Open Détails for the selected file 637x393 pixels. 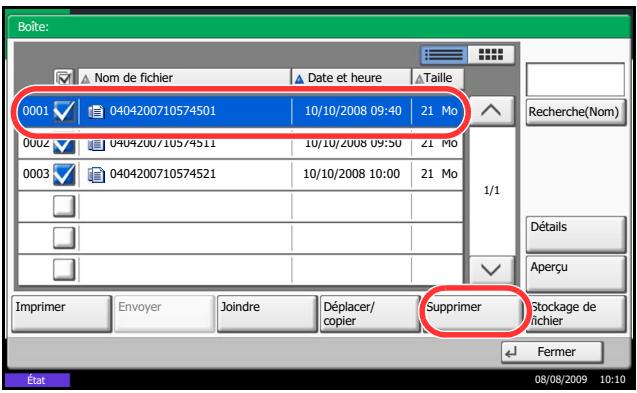pos(576,234)
